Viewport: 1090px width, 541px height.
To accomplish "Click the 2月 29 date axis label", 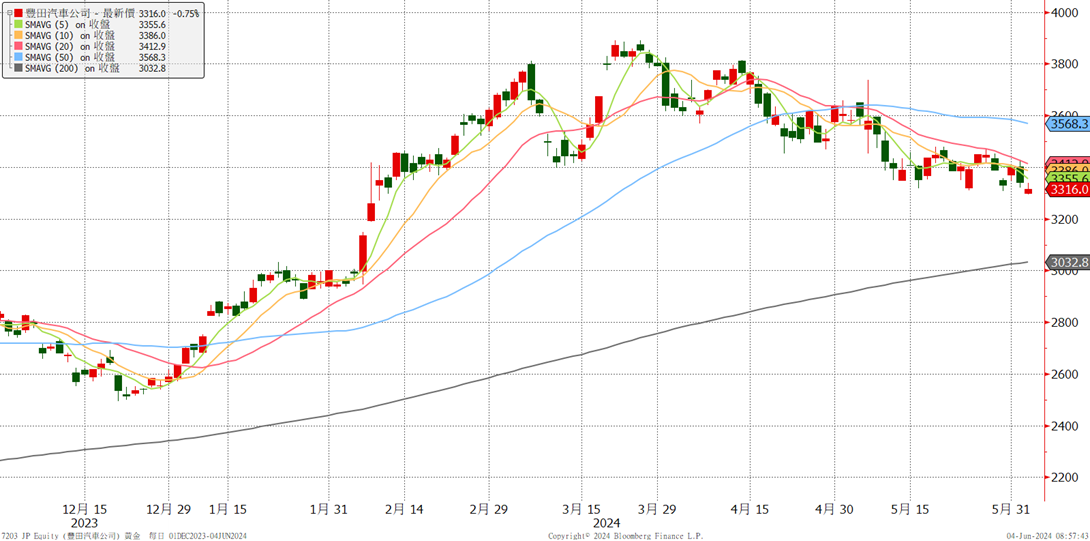I will (x=489, y=509).
